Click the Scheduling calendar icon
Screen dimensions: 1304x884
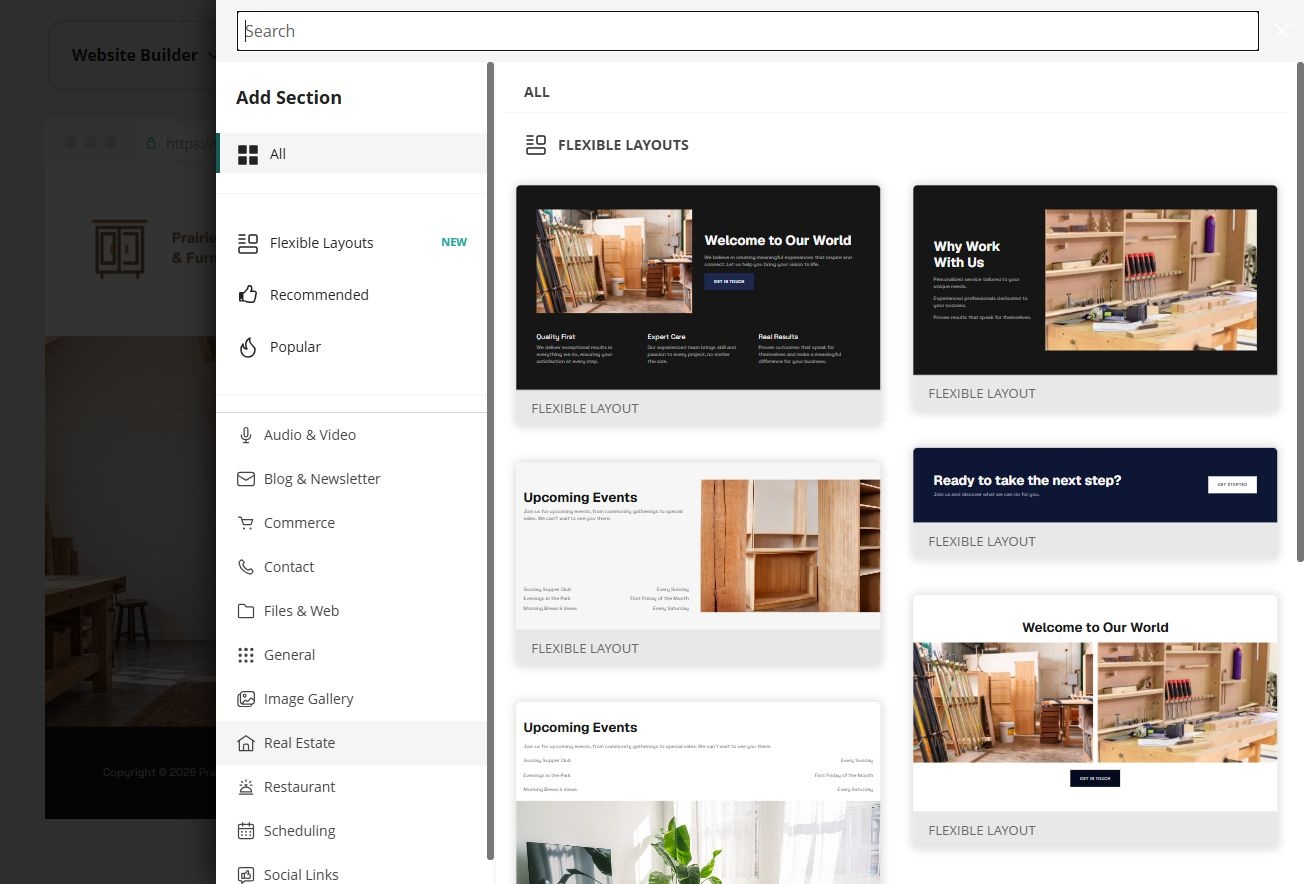246,831
